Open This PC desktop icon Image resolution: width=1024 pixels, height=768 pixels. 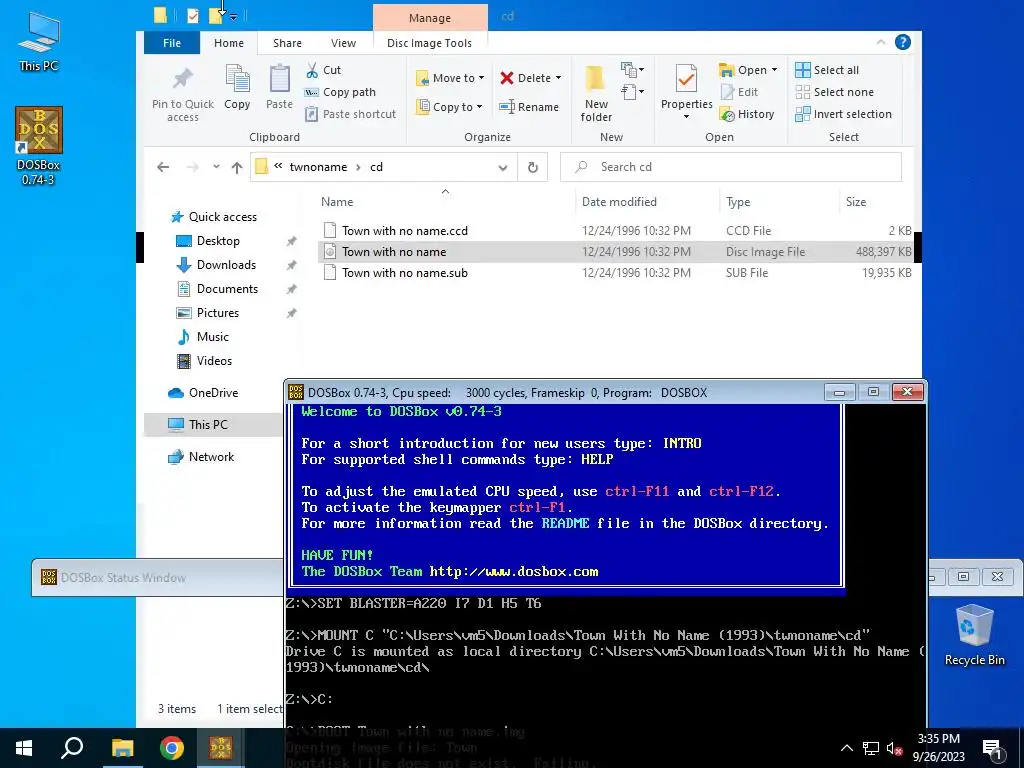pos(39,41)
